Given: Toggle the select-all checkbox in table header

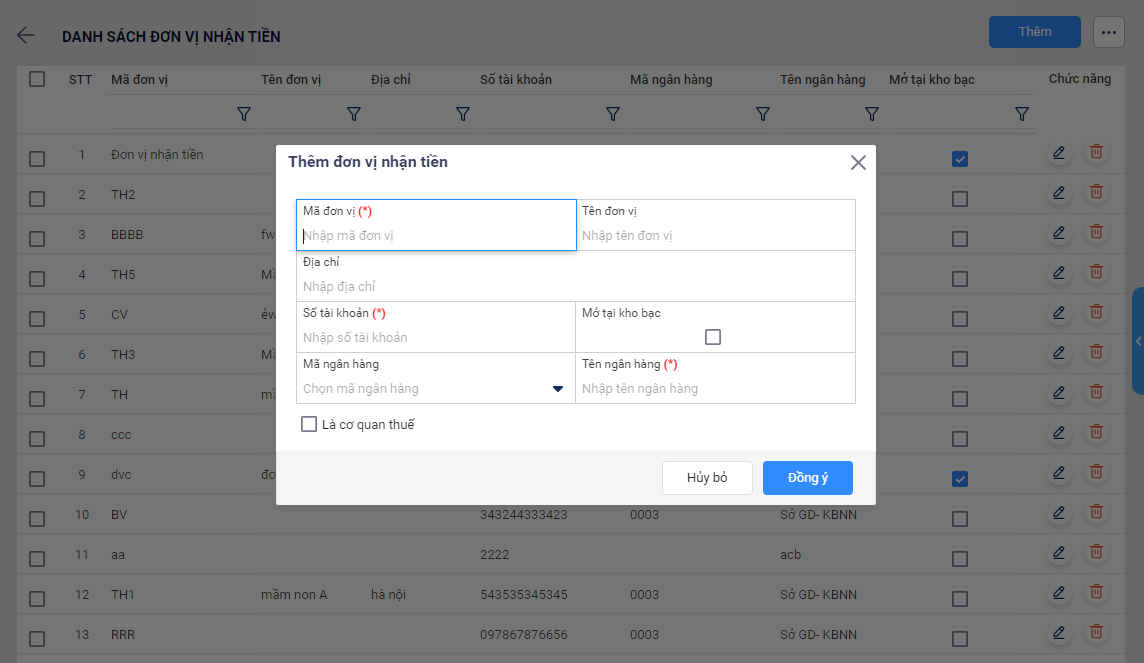Looking at the screenshot, I should click(37, 79).
